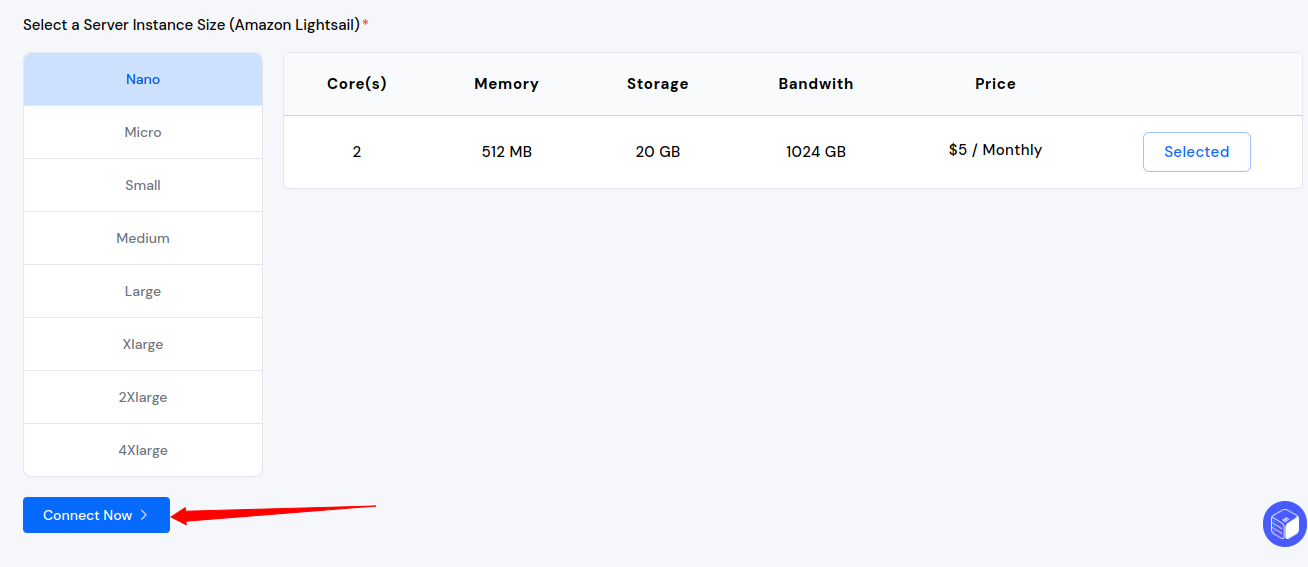
Task: Click the $5 / Monthly price cell
Action: 995,150
